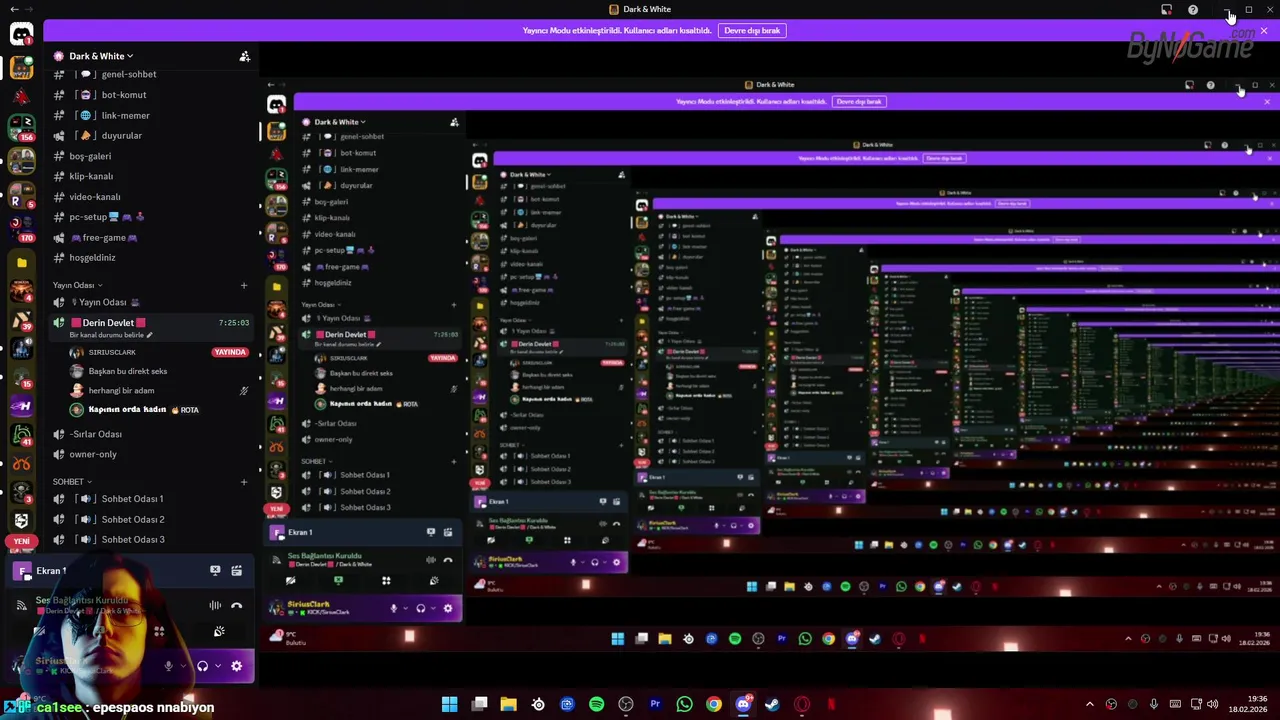Open Opera GX from the taskbar
Screen dimensions: 1280x720
pyautogui.click(x=801, y=704)
